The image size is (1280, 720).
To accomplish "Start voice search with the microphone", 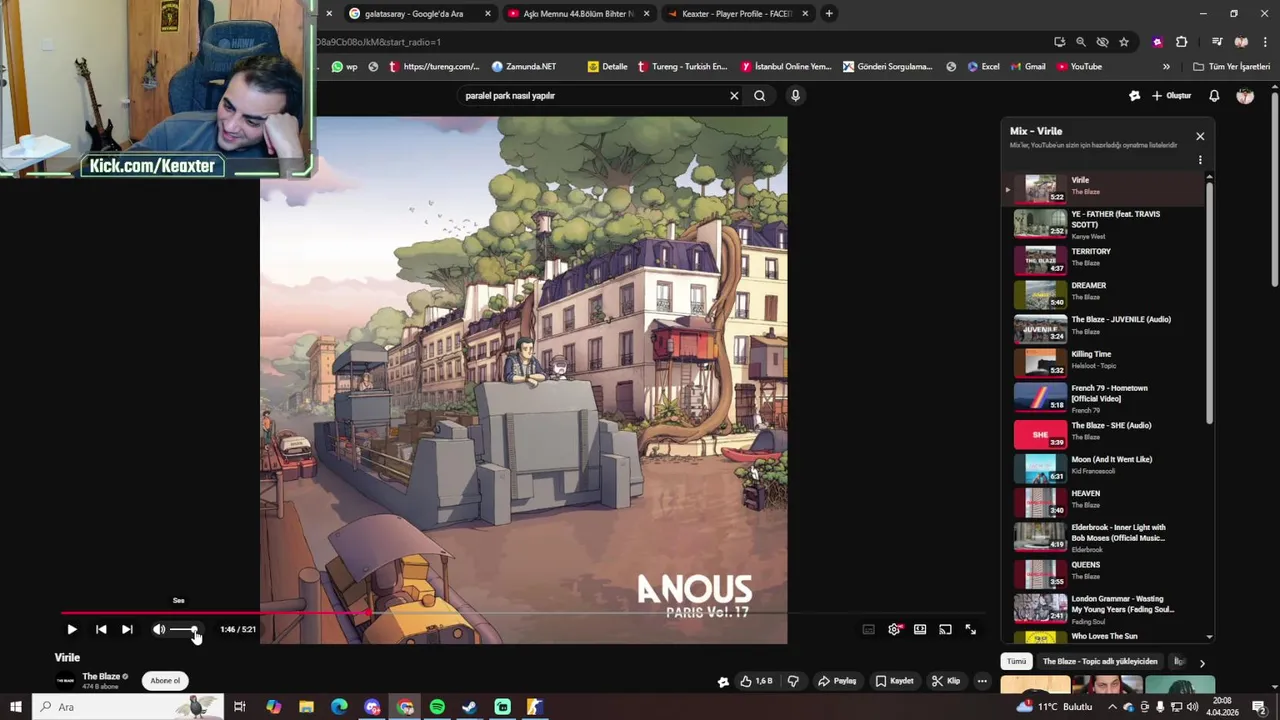I will [795, 96].
